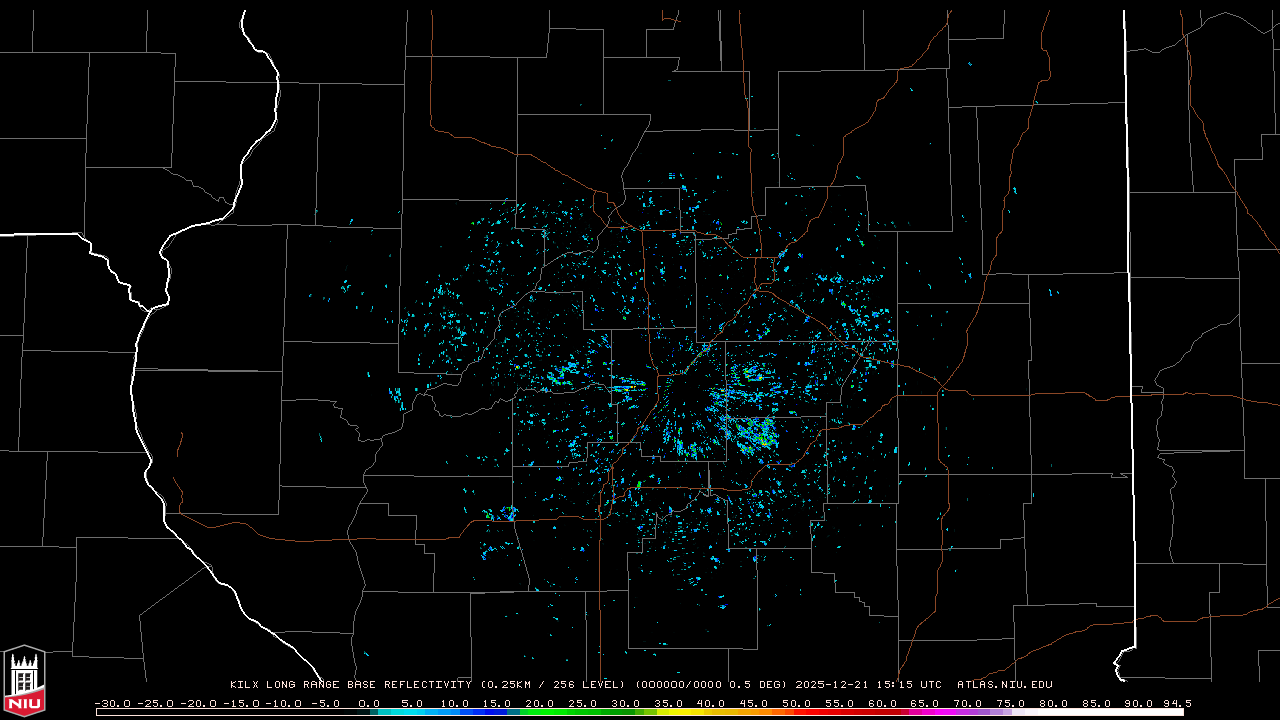
Task: Click the 15.0 scale label
Action: click(498, 703)
